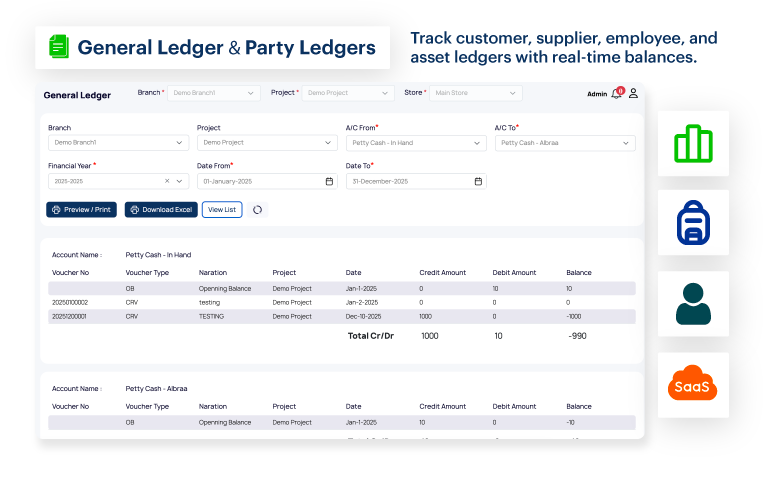Open the header Project dropdown

click(348, 93)
